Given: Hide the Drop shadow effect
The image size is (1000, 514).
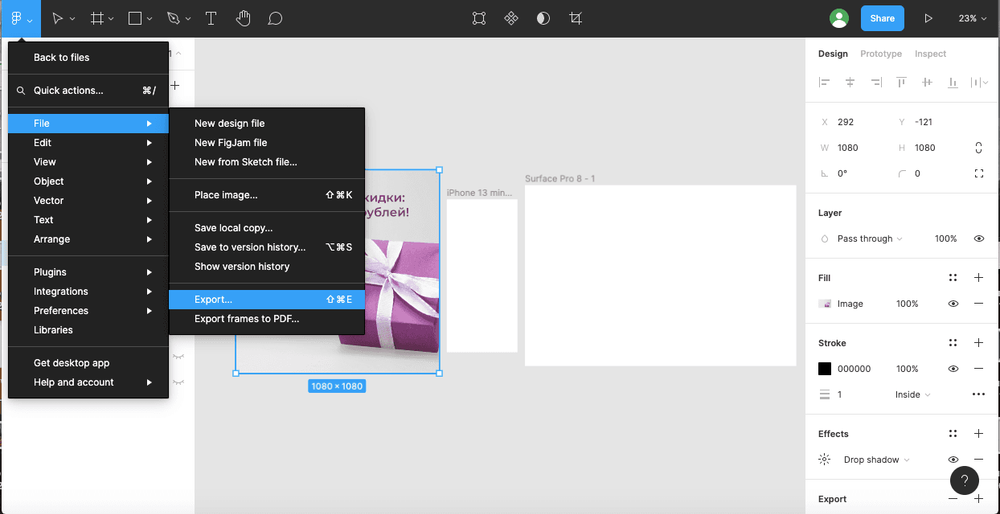Looking at the screenshot, I should pos(953,460).
